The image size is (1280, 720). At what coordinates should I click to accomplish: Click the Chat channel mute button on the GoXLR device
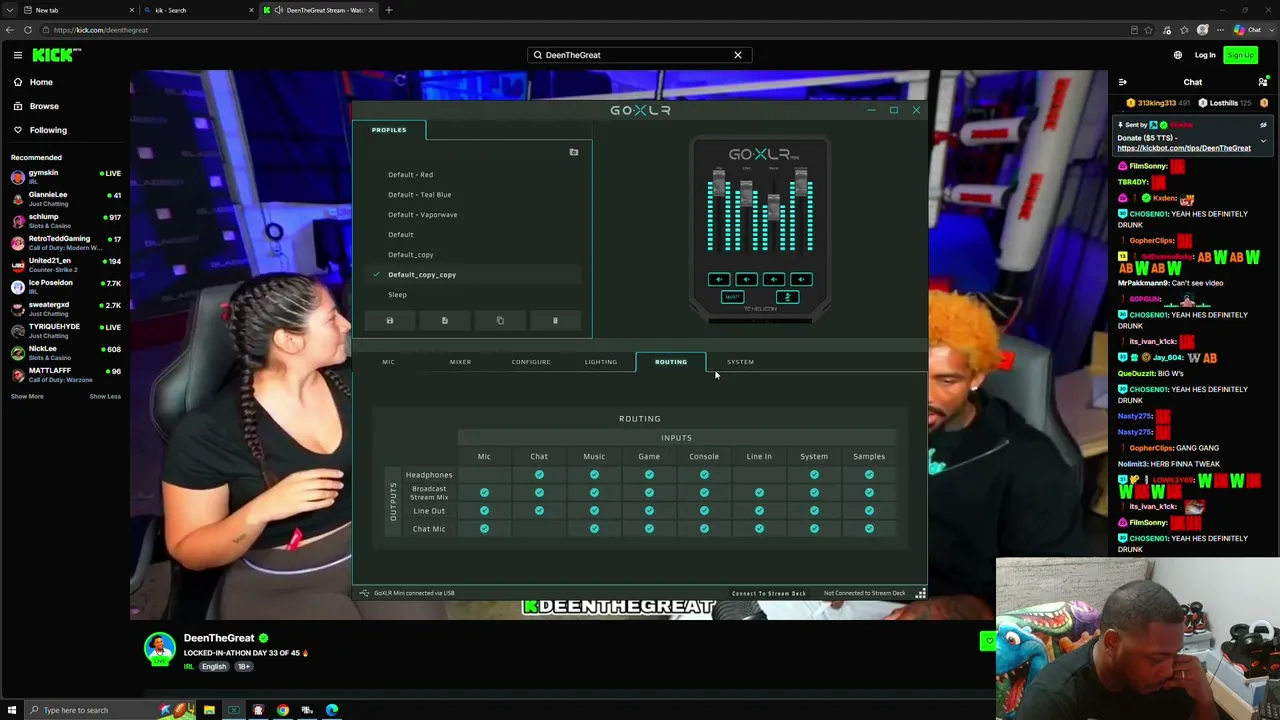click(746, 280)
